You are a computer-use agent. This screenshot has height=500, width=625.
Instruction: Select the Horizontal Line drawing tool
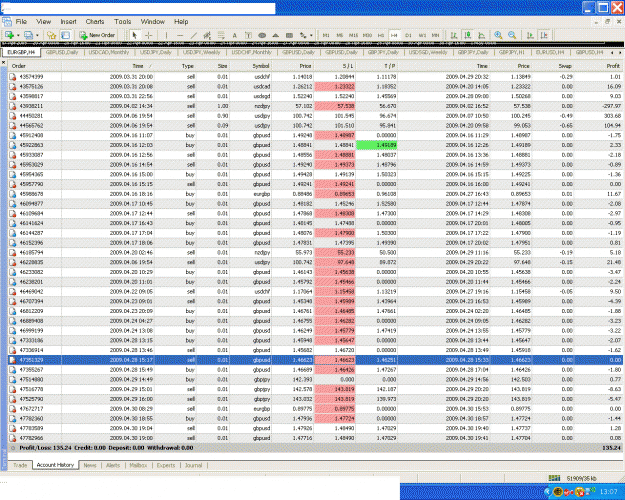pyautogui.click(x=180, y=35)
